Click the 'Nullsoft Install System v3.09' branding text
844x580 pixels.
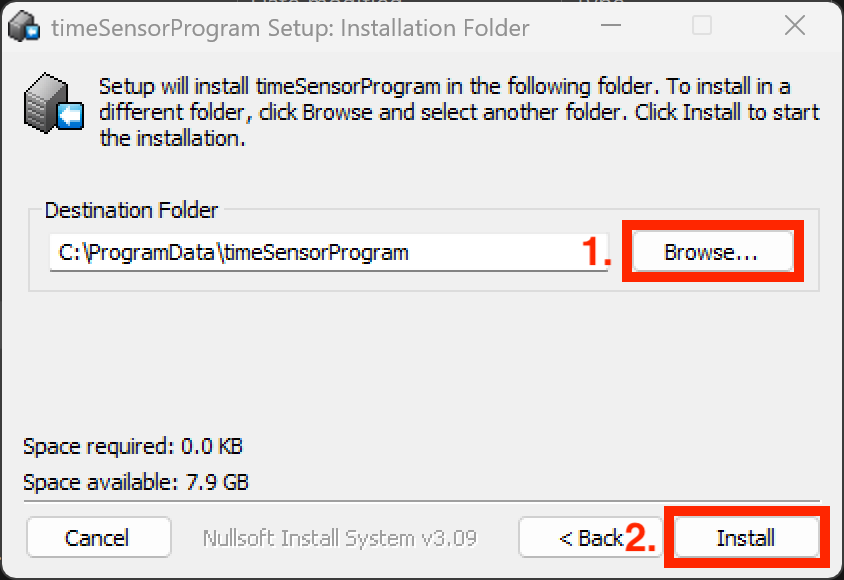pyautogui.click(x=339, y=538)
